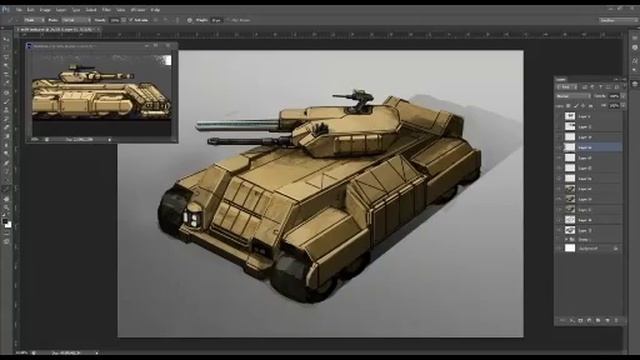Click background color swatch
Screen dimensions: 640x360
click(x=8, y=225)
